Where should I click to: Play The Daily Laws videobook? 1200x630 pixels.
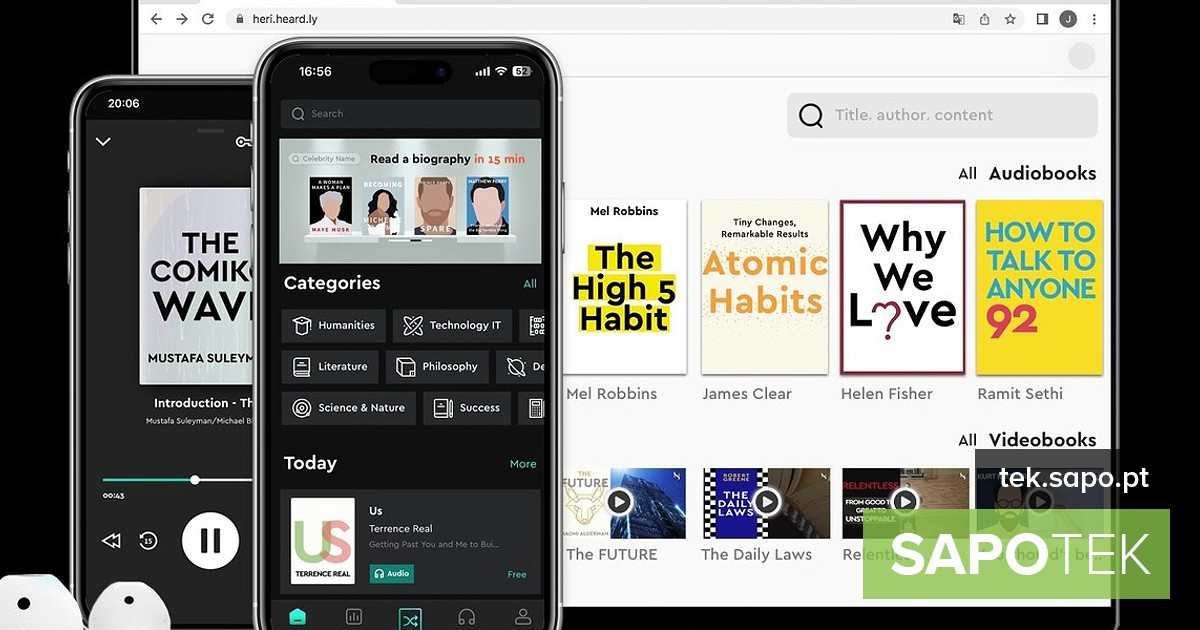[767, 501]
